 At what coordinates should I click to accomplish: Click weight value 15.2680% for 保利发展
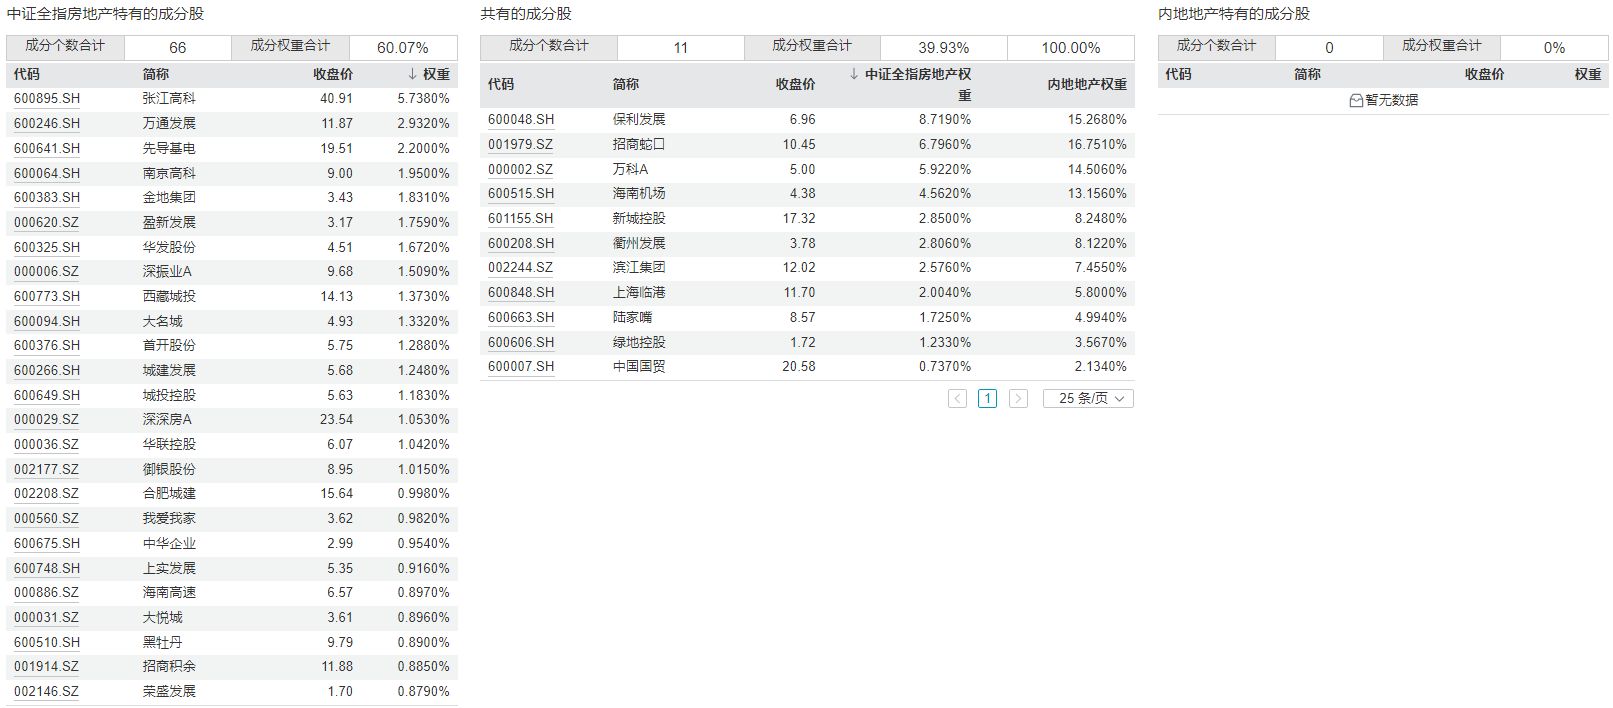point(1097,119)
